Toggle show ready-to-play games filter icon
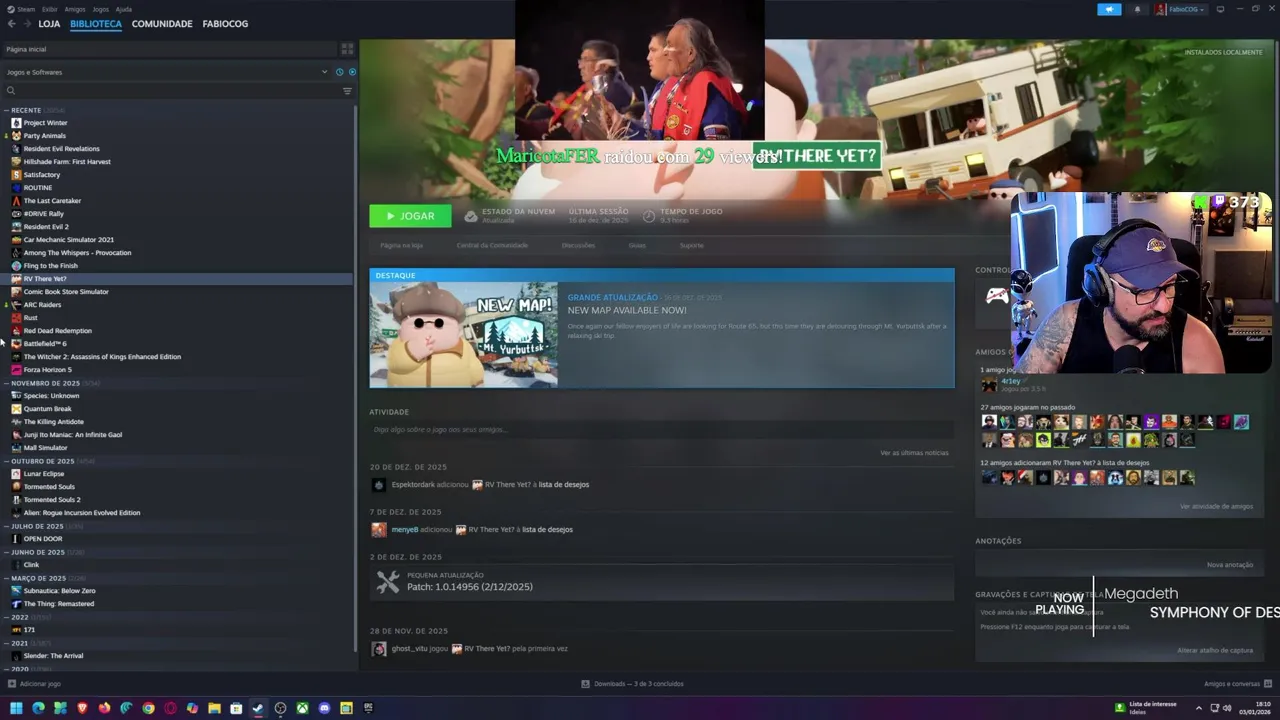 tap(351, 72)
